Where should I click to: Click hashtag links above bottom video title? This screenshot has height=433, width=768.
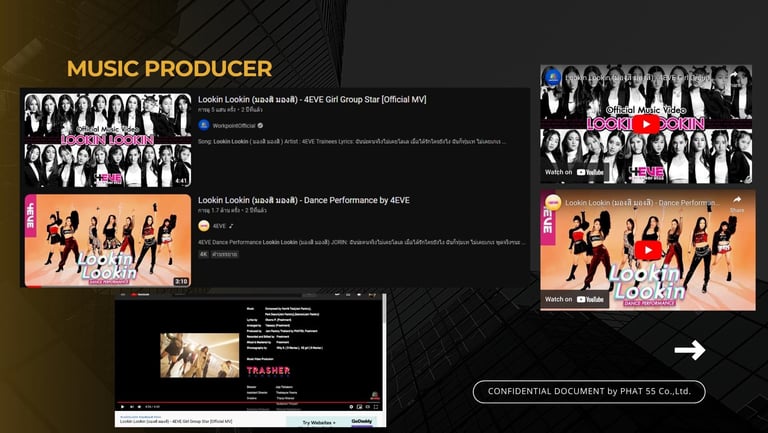click(141, 417)
